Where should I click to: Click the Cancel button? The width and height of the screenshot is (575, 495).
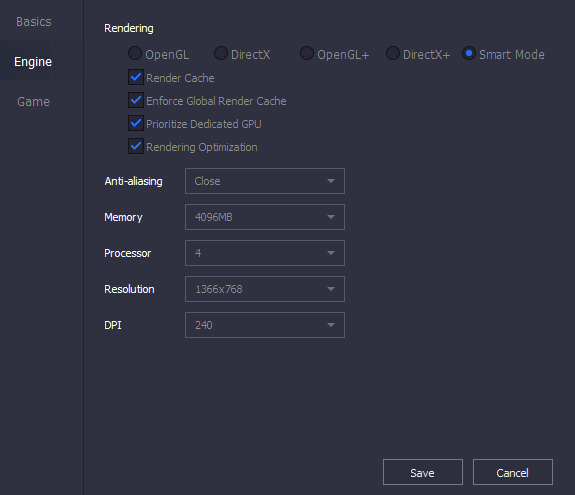[x=513, y=472]
